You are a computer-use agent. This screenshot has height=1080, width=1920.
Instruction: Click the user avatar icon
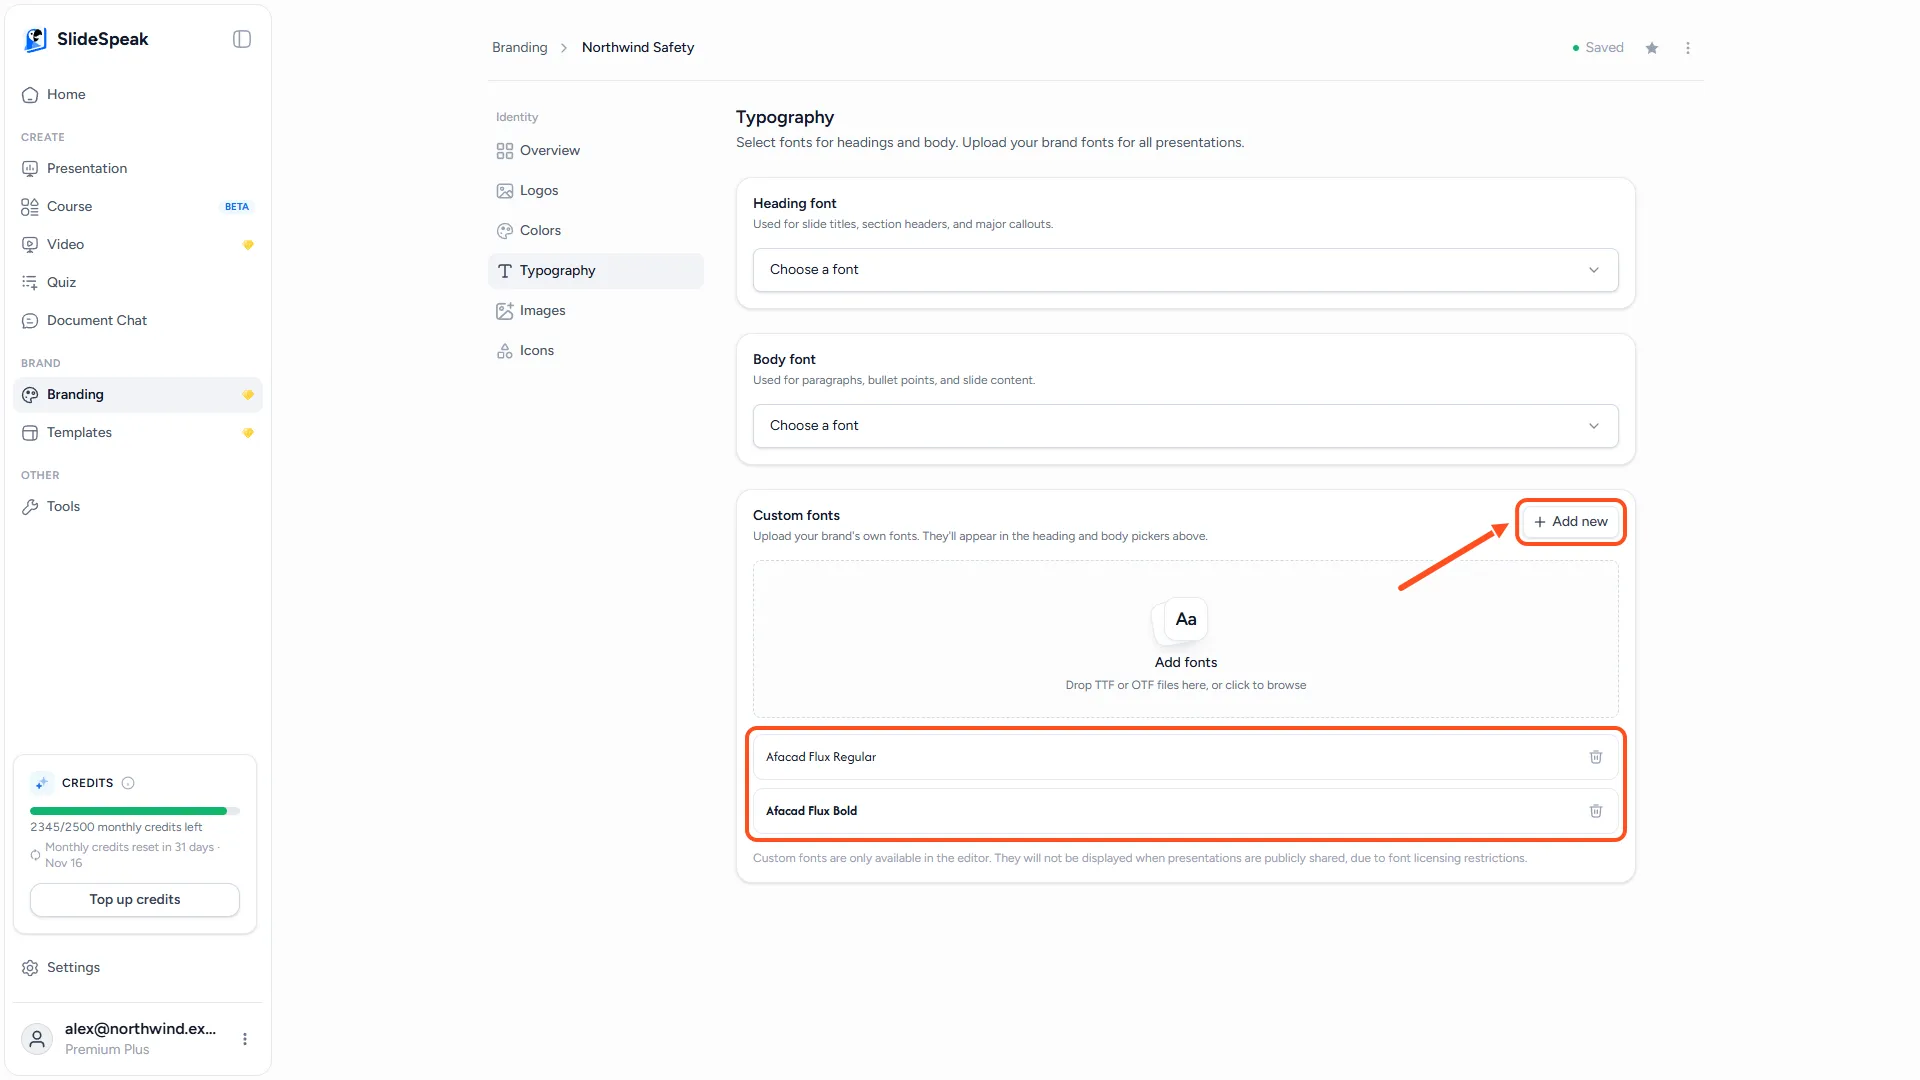coord(37,1039)
